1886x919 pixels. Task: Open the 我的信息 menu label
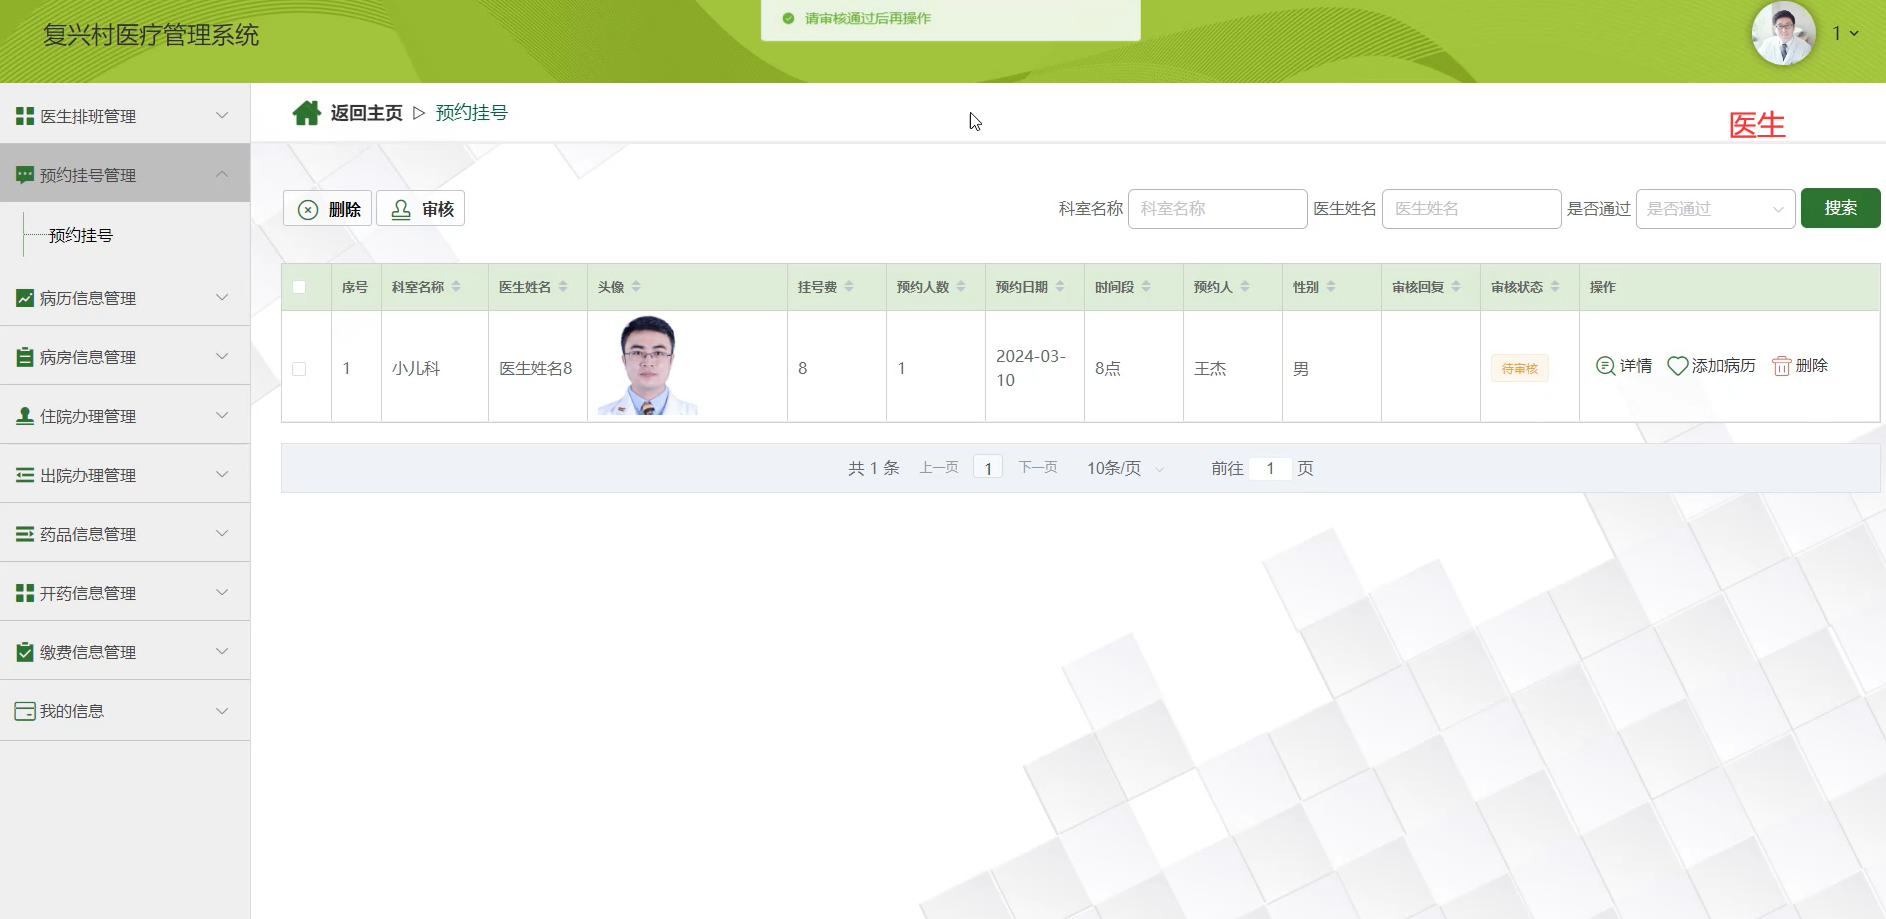click(72, 711)
